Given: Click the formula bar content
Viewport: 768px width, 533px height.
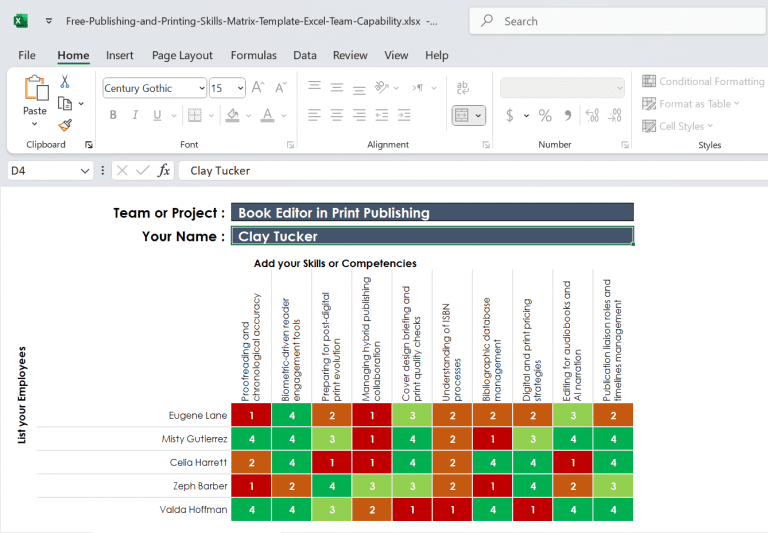Looking at the screenshot, I should tap(473, 170).
